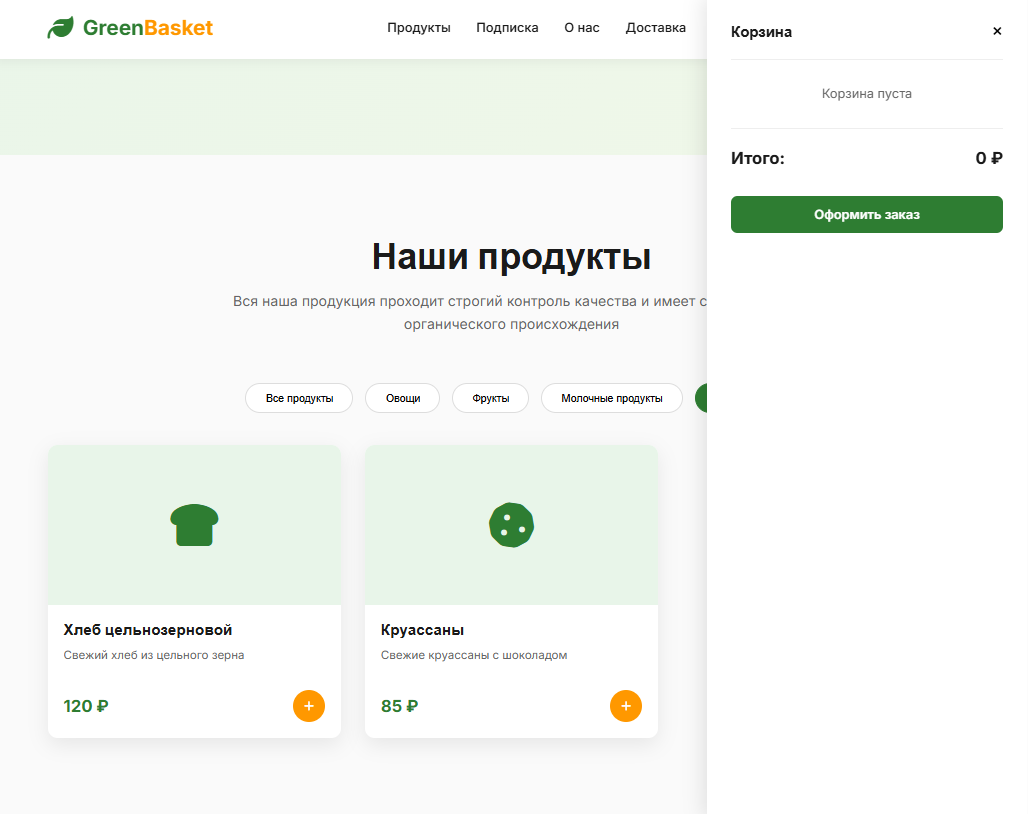Click the Хлеб цельнозерновой product title

[148, 630]
